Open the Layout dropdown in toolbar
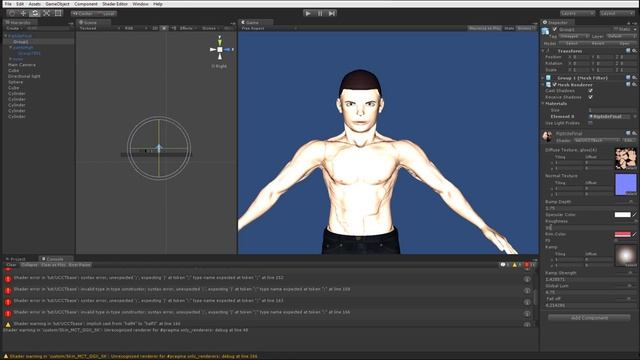Screen dimensions: 640x360 click(616, 13)
